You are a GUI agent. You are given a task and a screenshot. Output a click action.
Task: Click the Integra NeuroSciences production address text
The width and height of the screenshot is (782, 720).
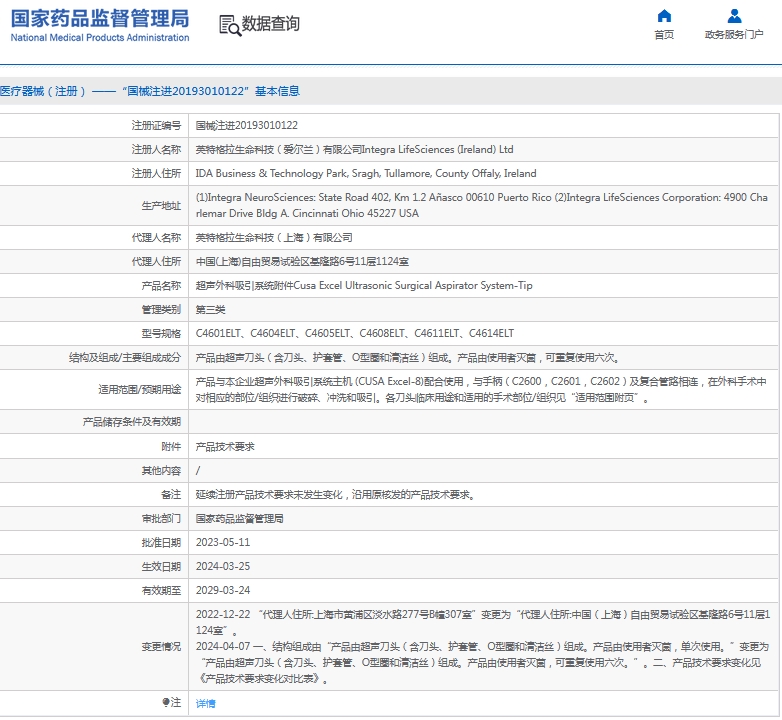[481, 205]
